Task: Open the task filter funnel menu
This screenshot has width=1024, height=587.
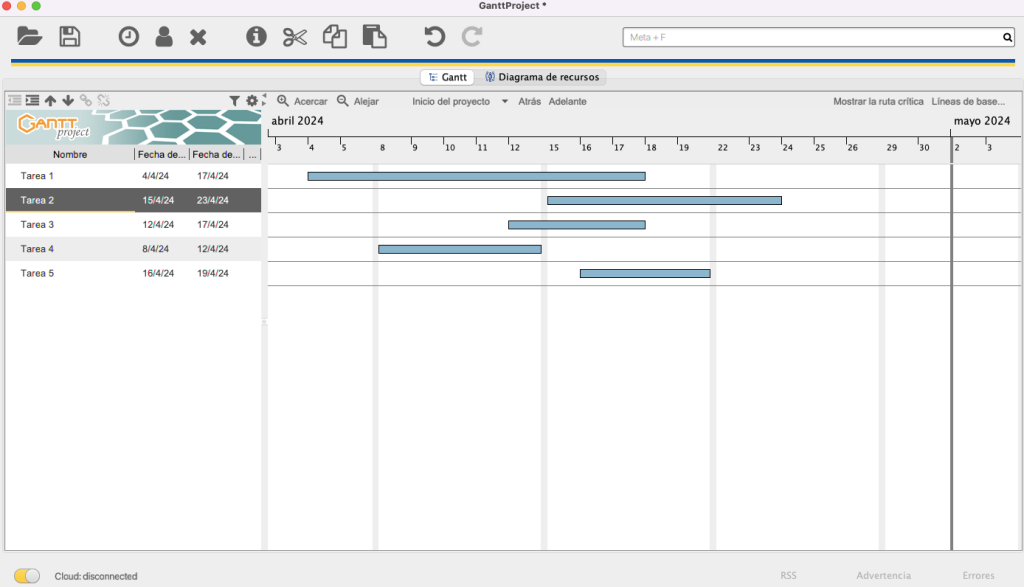Action: point(234,101)
